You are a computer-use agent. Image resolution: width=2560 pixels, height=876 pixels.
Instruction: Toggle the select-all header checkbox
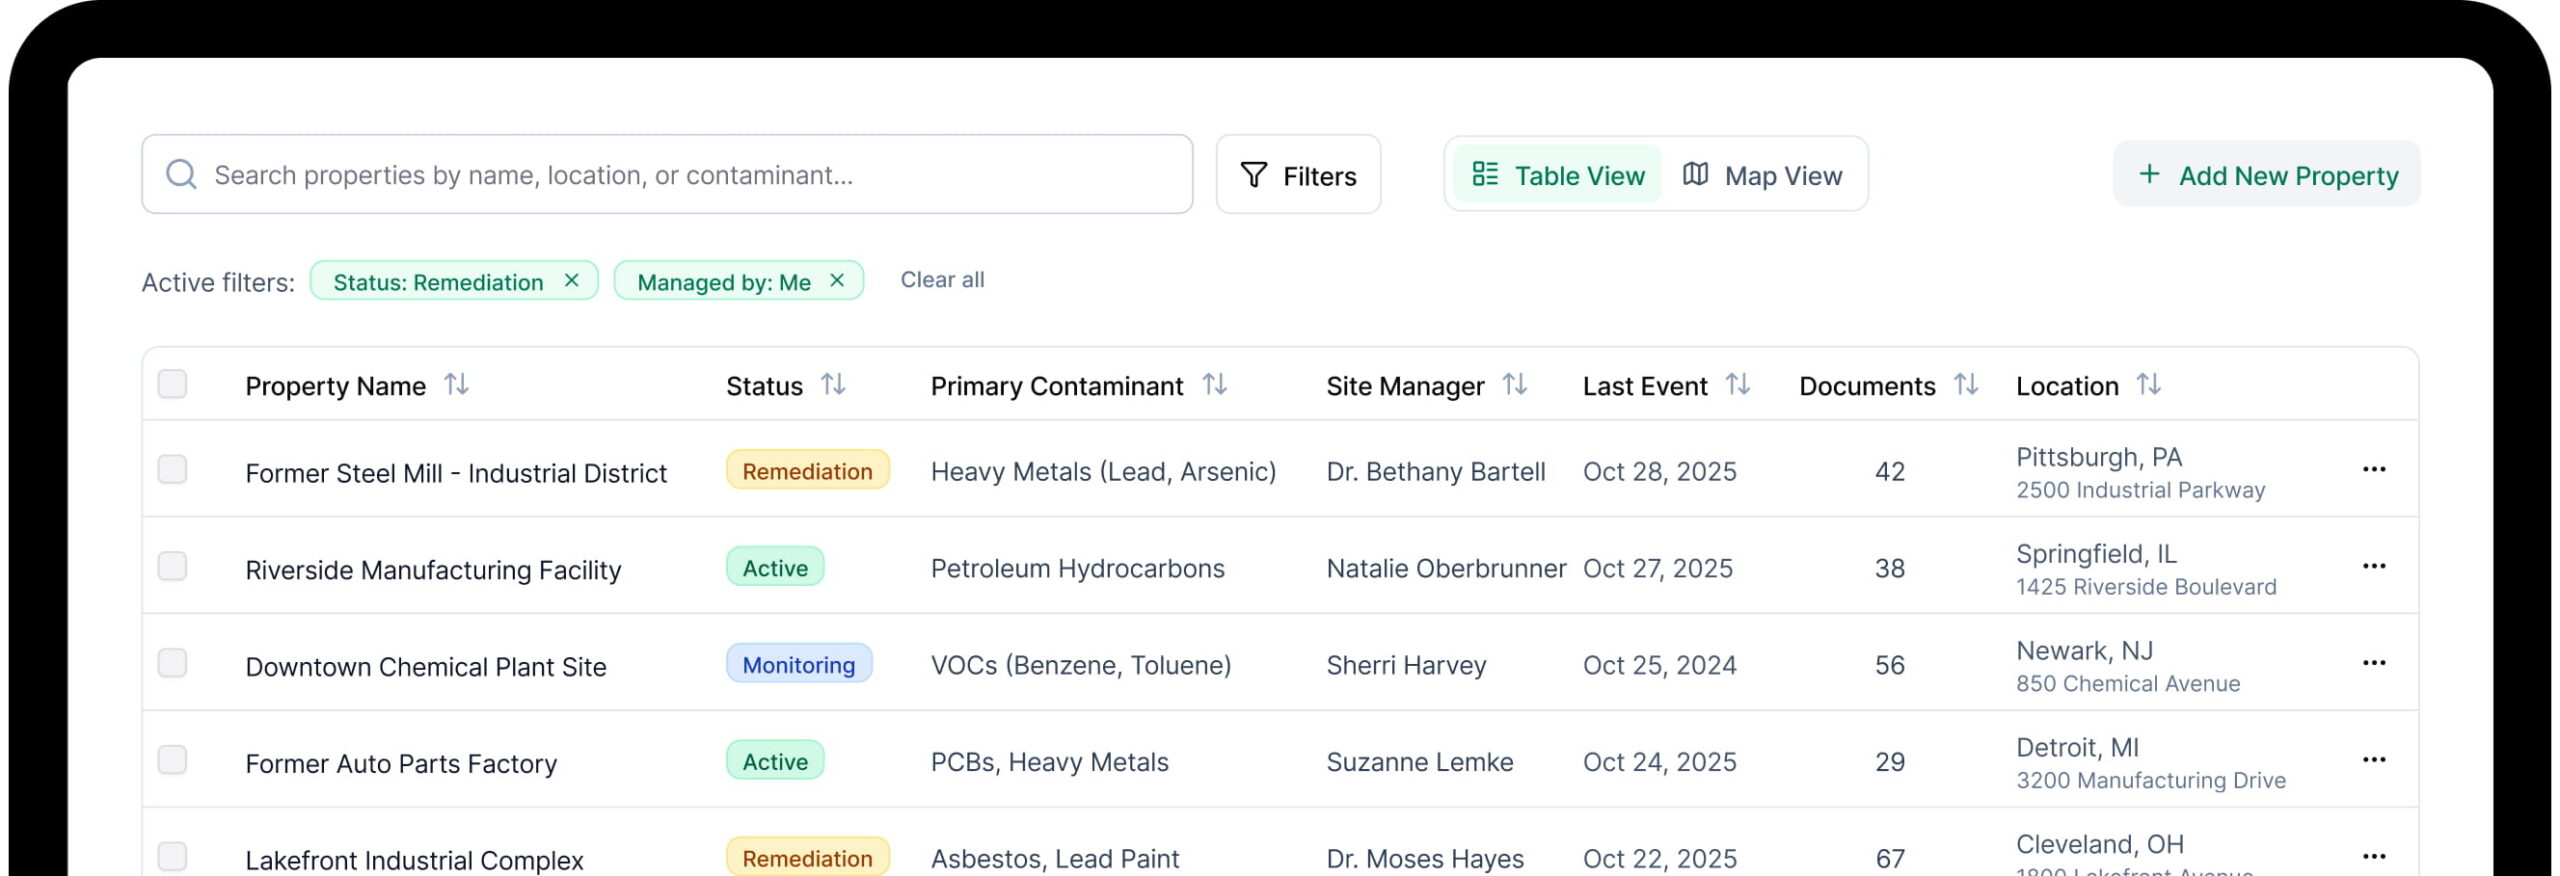pyautogui.click(x=172, y=384)
